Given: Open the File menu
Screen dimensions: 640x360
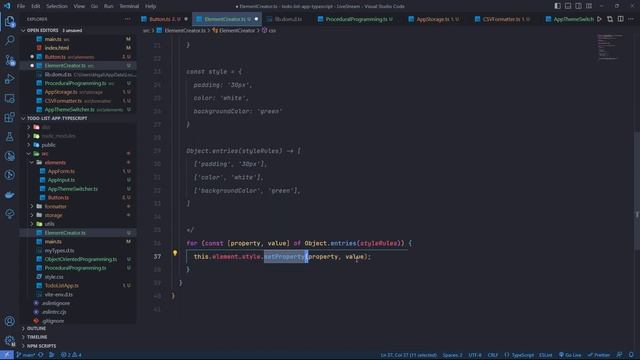Looking at the screenshot, I should click(x=21, y=6).
